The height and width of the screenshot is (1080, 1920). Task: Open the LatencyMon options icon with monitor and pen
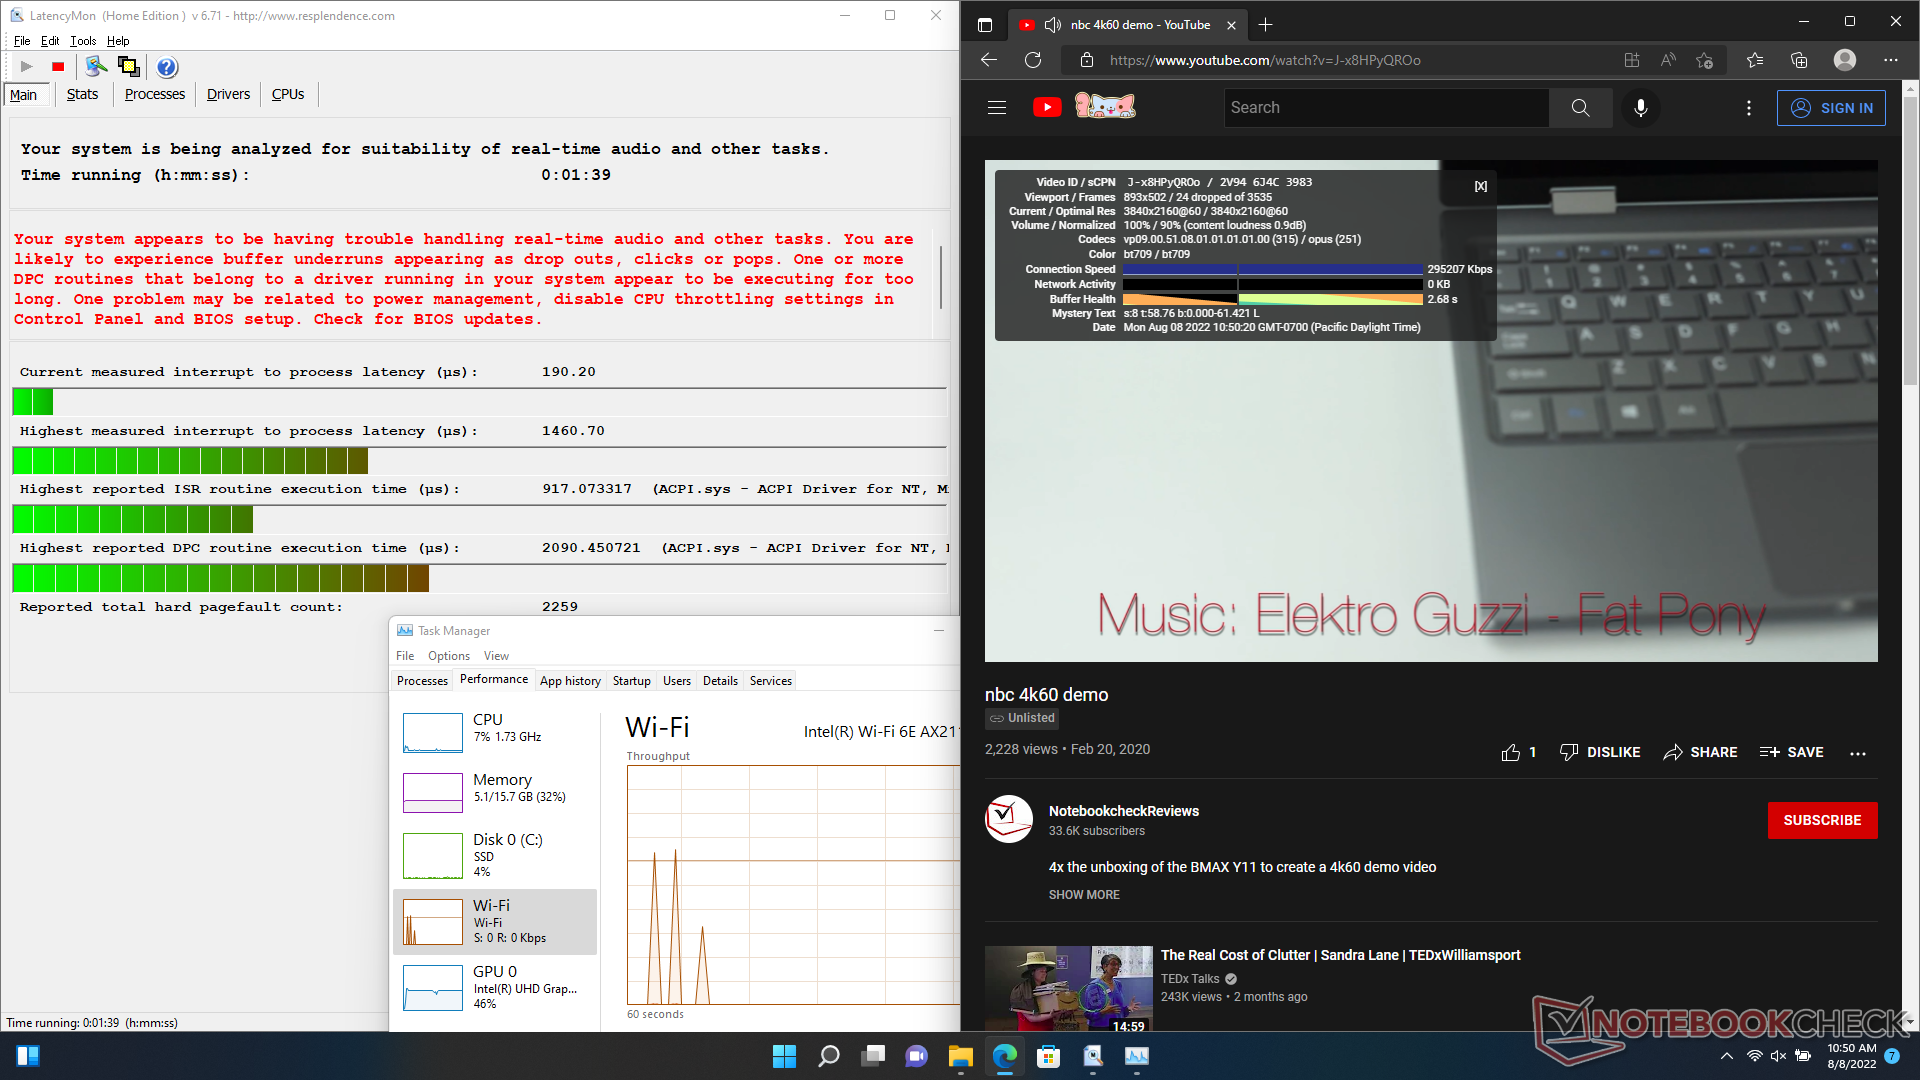click(x=96, y=67)
